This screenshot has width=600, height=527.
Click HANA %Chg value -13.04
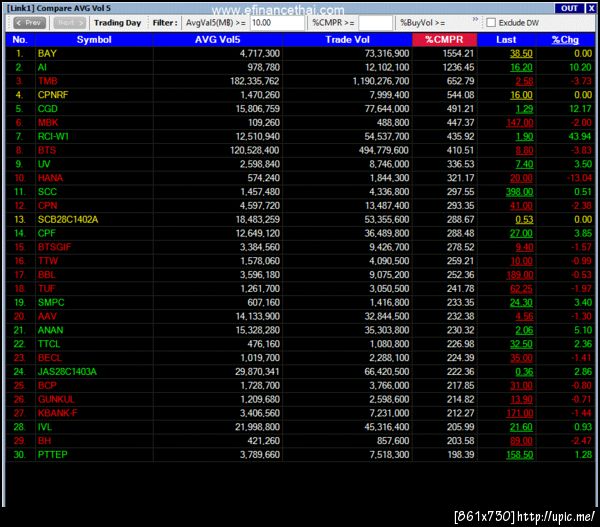[x=579, y=178]
